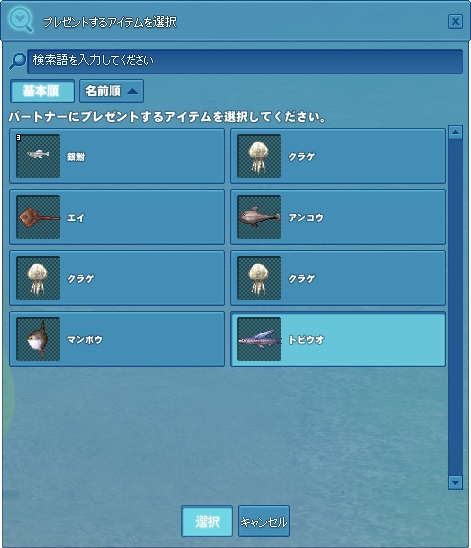This screenshot has height=548, width=471.
Task: Confirm with the 選択 button
Action: coord(207,521)
